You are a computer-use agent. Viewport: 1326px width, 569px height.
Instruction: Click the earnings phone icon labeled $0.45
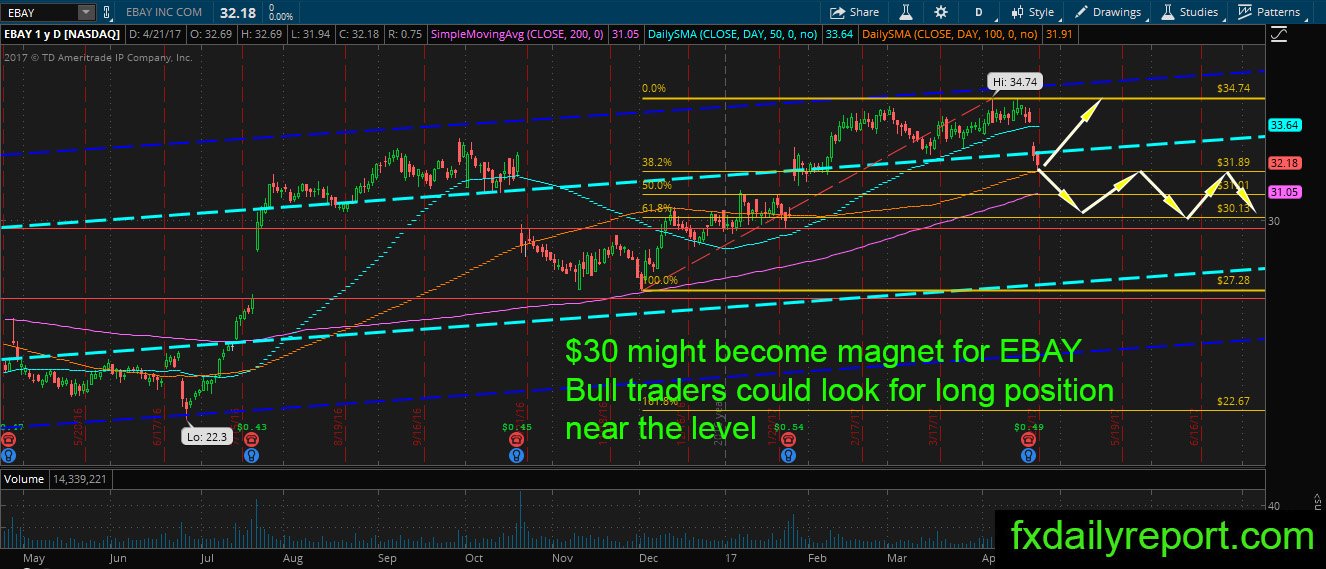click(516, 439)
